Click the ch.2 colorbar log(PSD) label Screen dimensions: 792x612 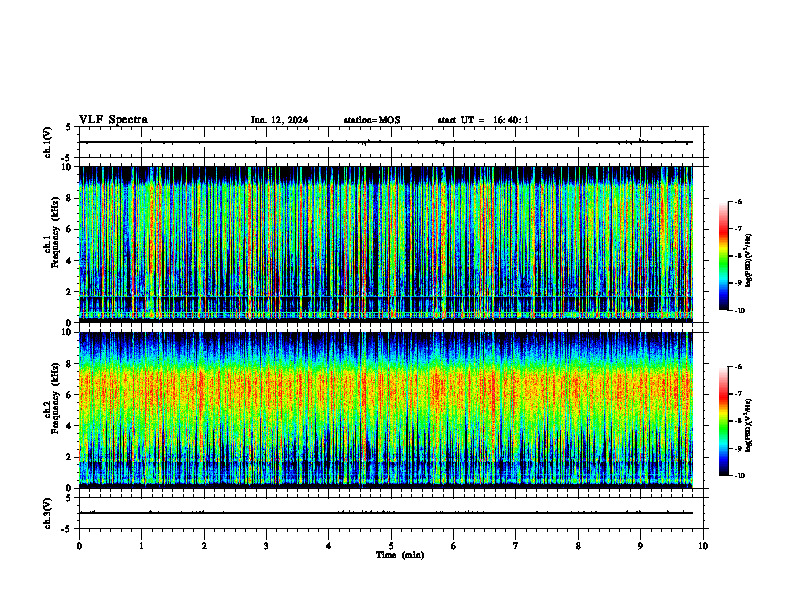pyautogui.click(x=749, y=425)
